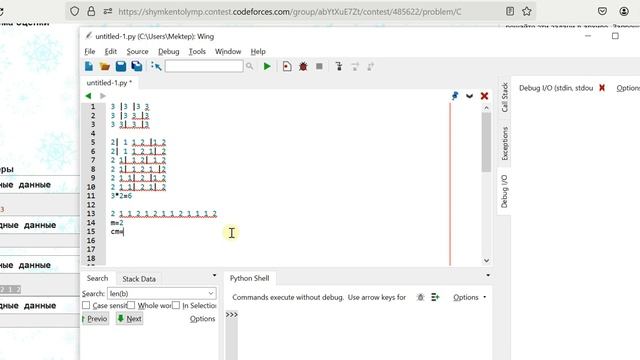Bookmark the page with the star icon
This screenshot has height=360, width=640.
point(527,11)
